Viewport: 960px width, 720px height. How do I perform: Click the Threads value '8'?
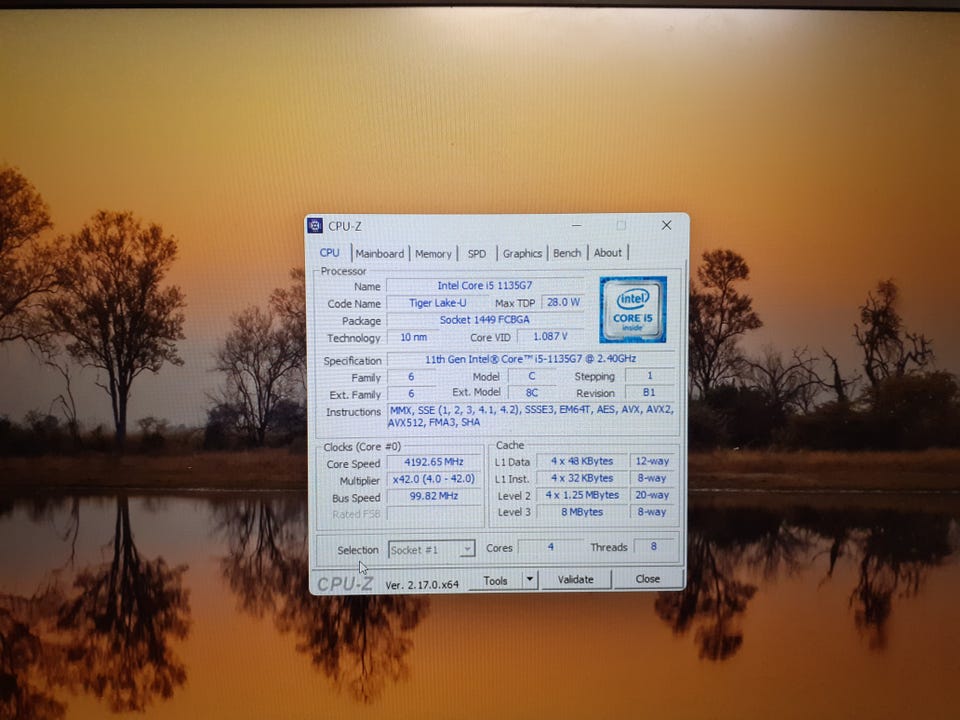[654, 546]
